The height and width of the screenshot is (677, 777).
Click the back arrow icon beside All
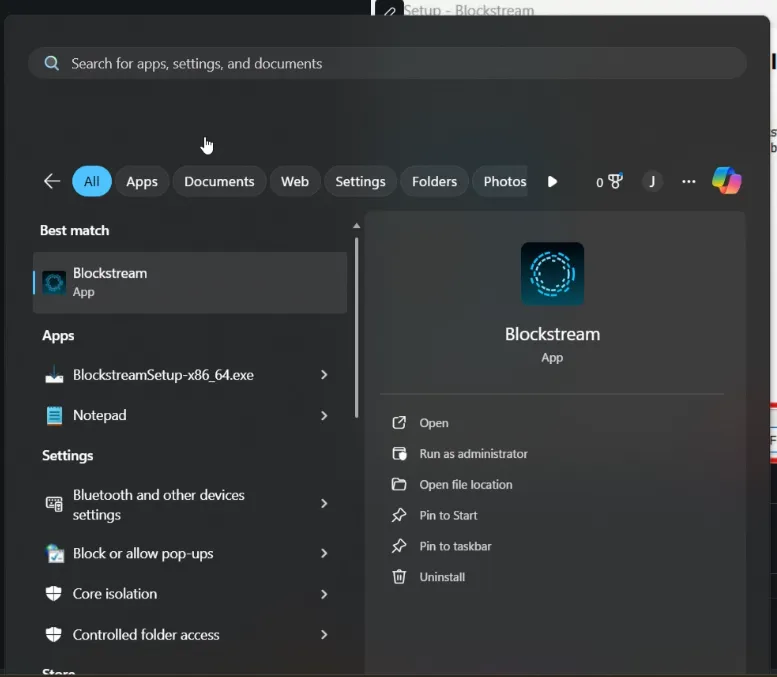pyautogui.click(x=52, y=181)
